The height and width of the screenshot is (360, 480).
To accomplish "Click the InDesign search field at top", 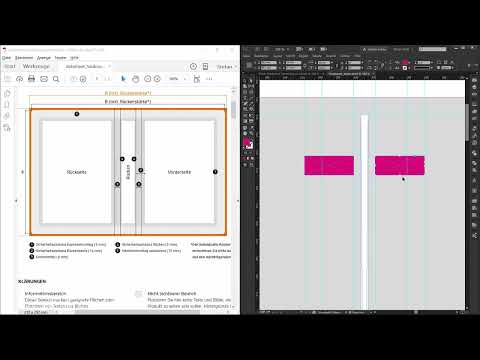I will tap(432, 49).
